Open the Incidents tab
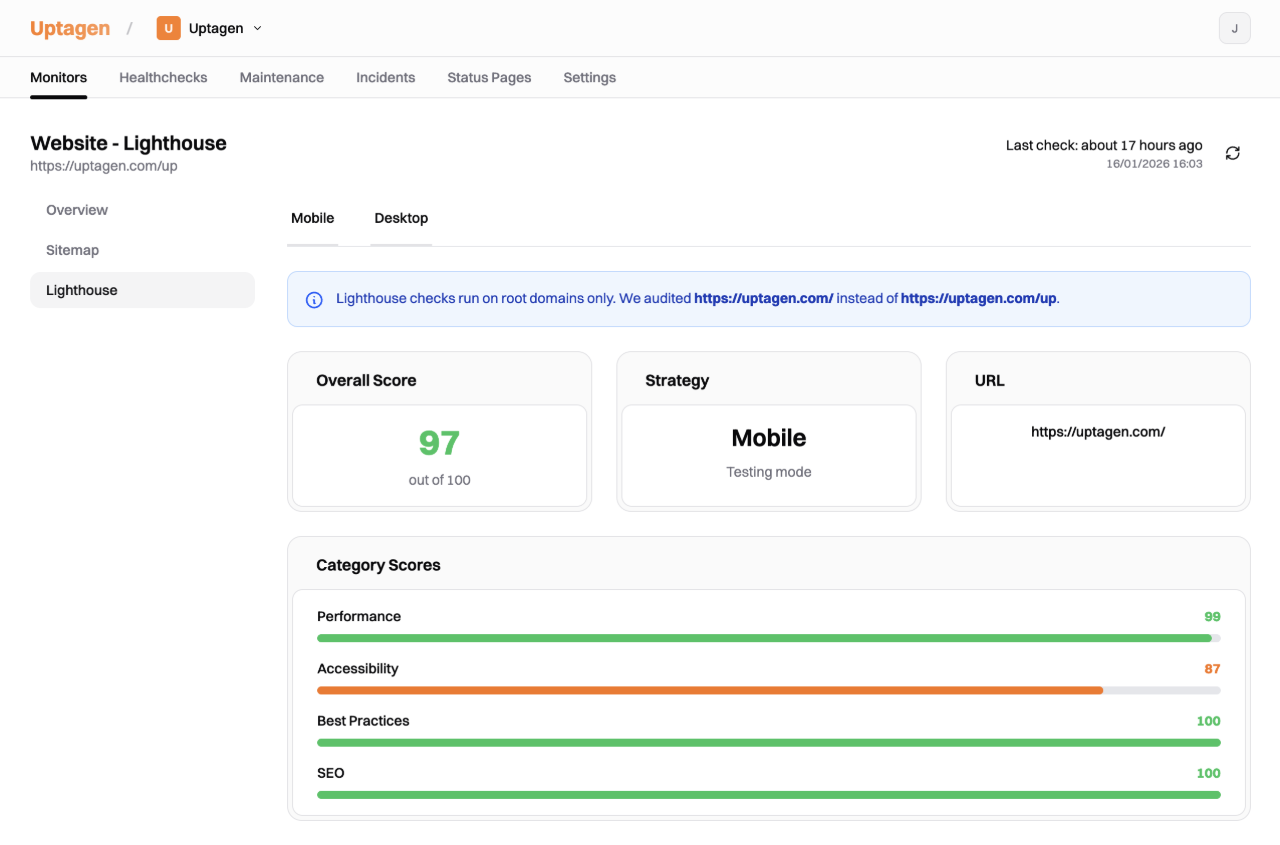Screen dimensions: 1280x845 click(385, 77)
